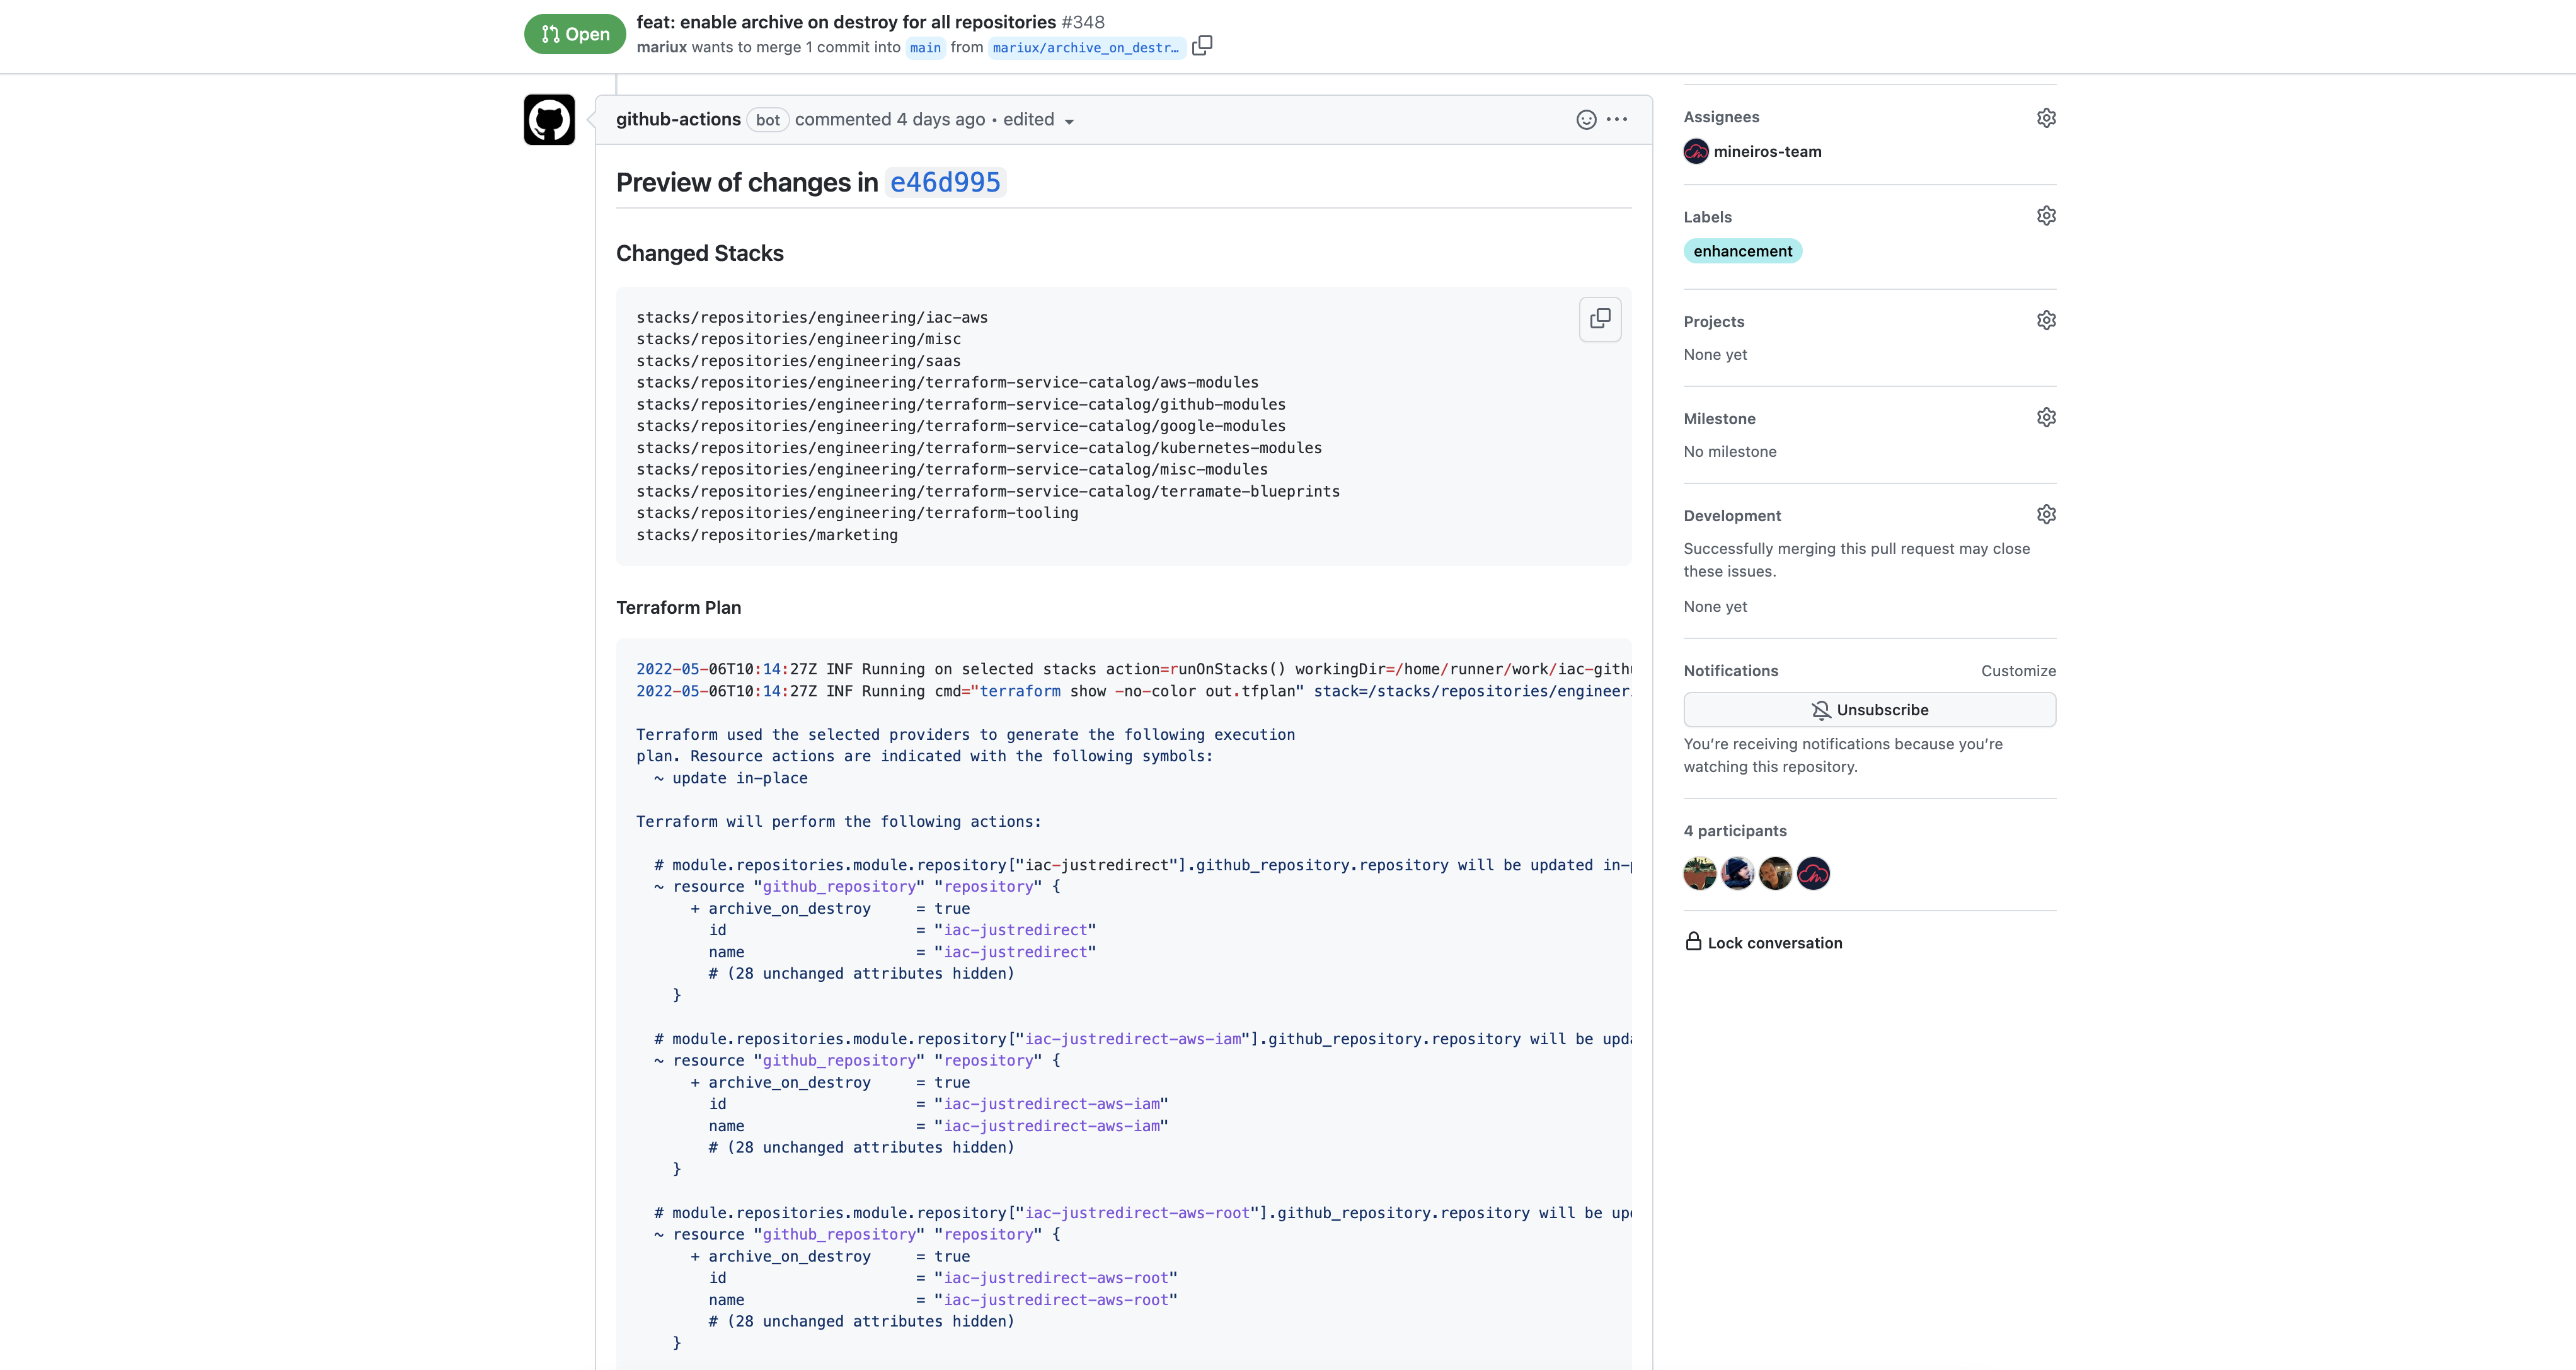Open Development settings gear
Image resolution: width=2576 pixels, height=1370 pixels.
click(2046, 515)
